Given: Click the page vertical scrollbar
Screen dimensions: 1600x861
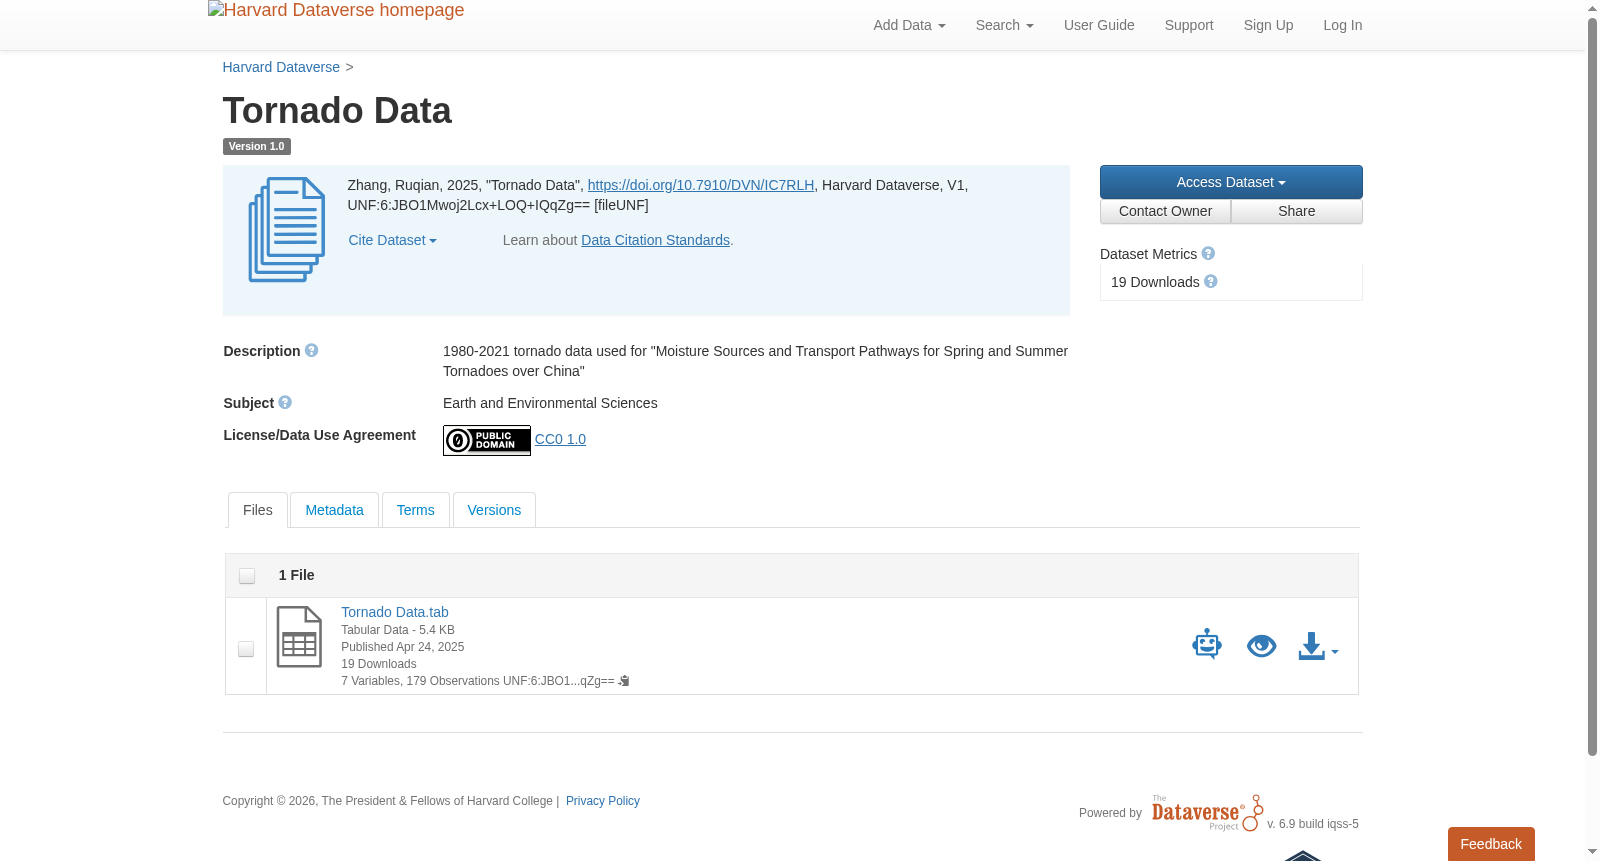Looking at the screenshot, I should point(1593,387).
